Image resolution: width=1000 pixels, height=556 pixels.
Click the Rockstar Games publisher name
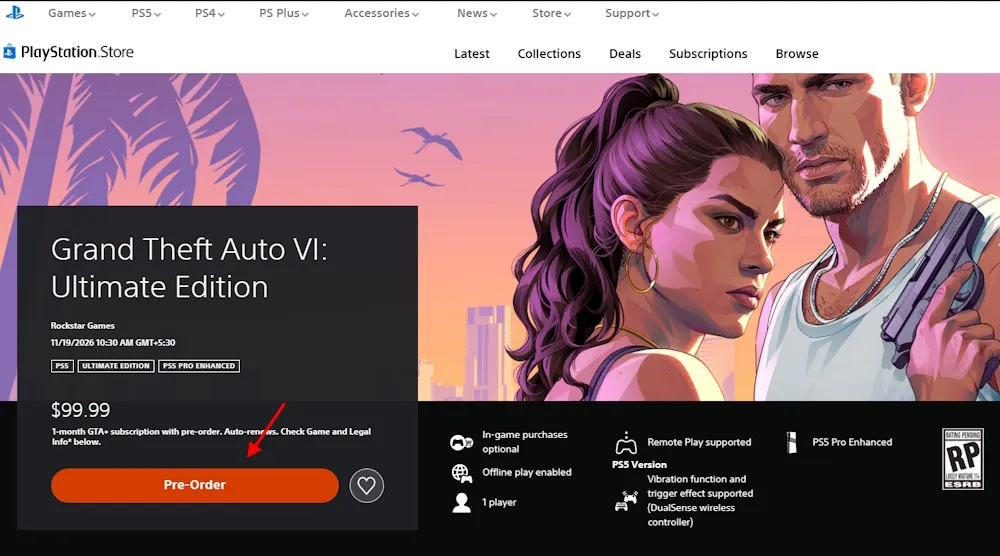[x=83, y=325]
